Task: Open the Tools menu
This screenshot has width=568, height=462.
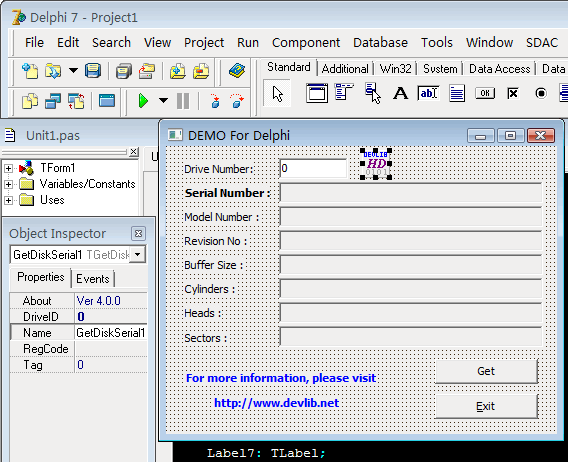Action: [x=437, y=42]
